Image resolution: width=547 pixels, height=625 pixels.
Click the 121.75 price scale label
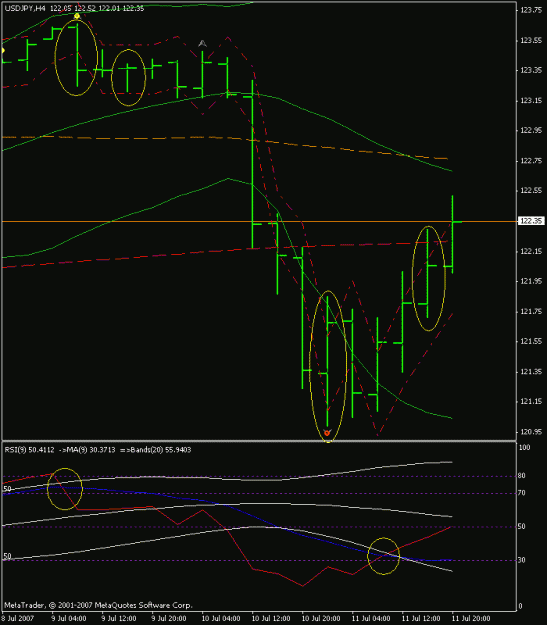pyautogui.click(x=531, y=311)
